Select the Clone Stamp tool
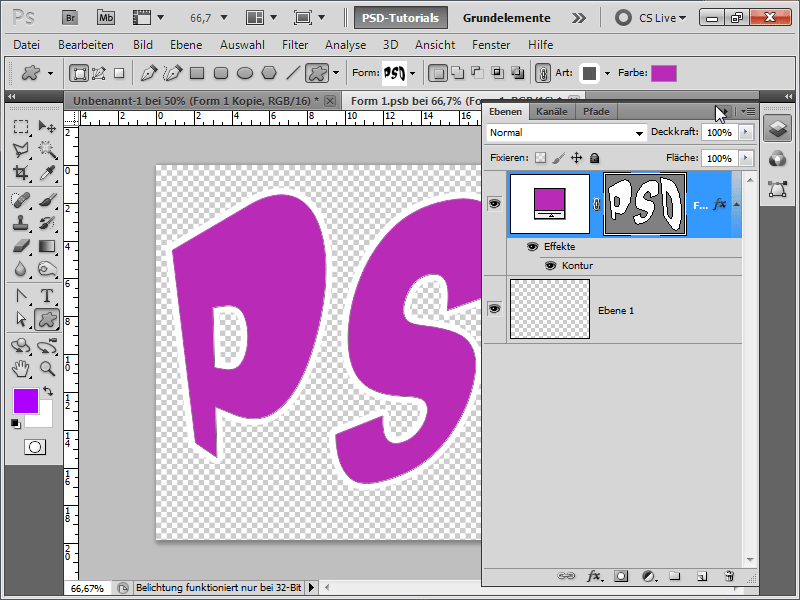Image resolution: width=800 pixels, height=600 pixels. 20,223
